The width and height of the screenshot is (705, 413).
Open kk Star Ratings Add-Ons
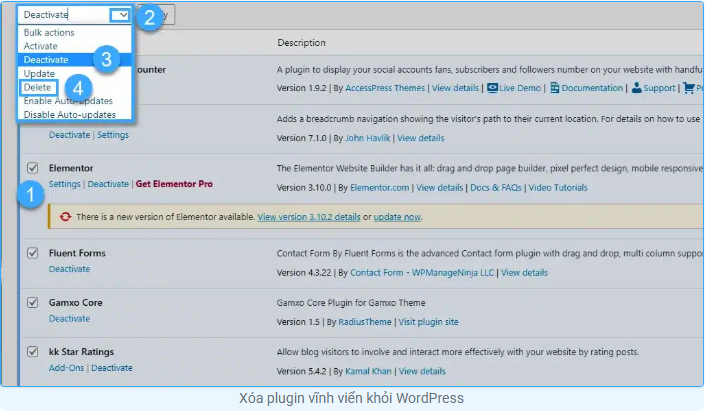pyautogui.click(x=66, y=368)
